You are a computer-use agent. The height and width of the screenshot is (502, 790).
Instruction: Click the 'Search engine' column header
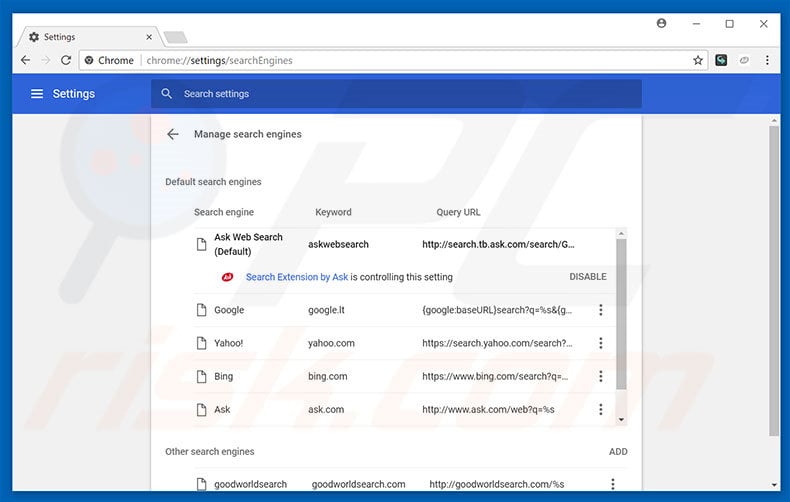224,212
